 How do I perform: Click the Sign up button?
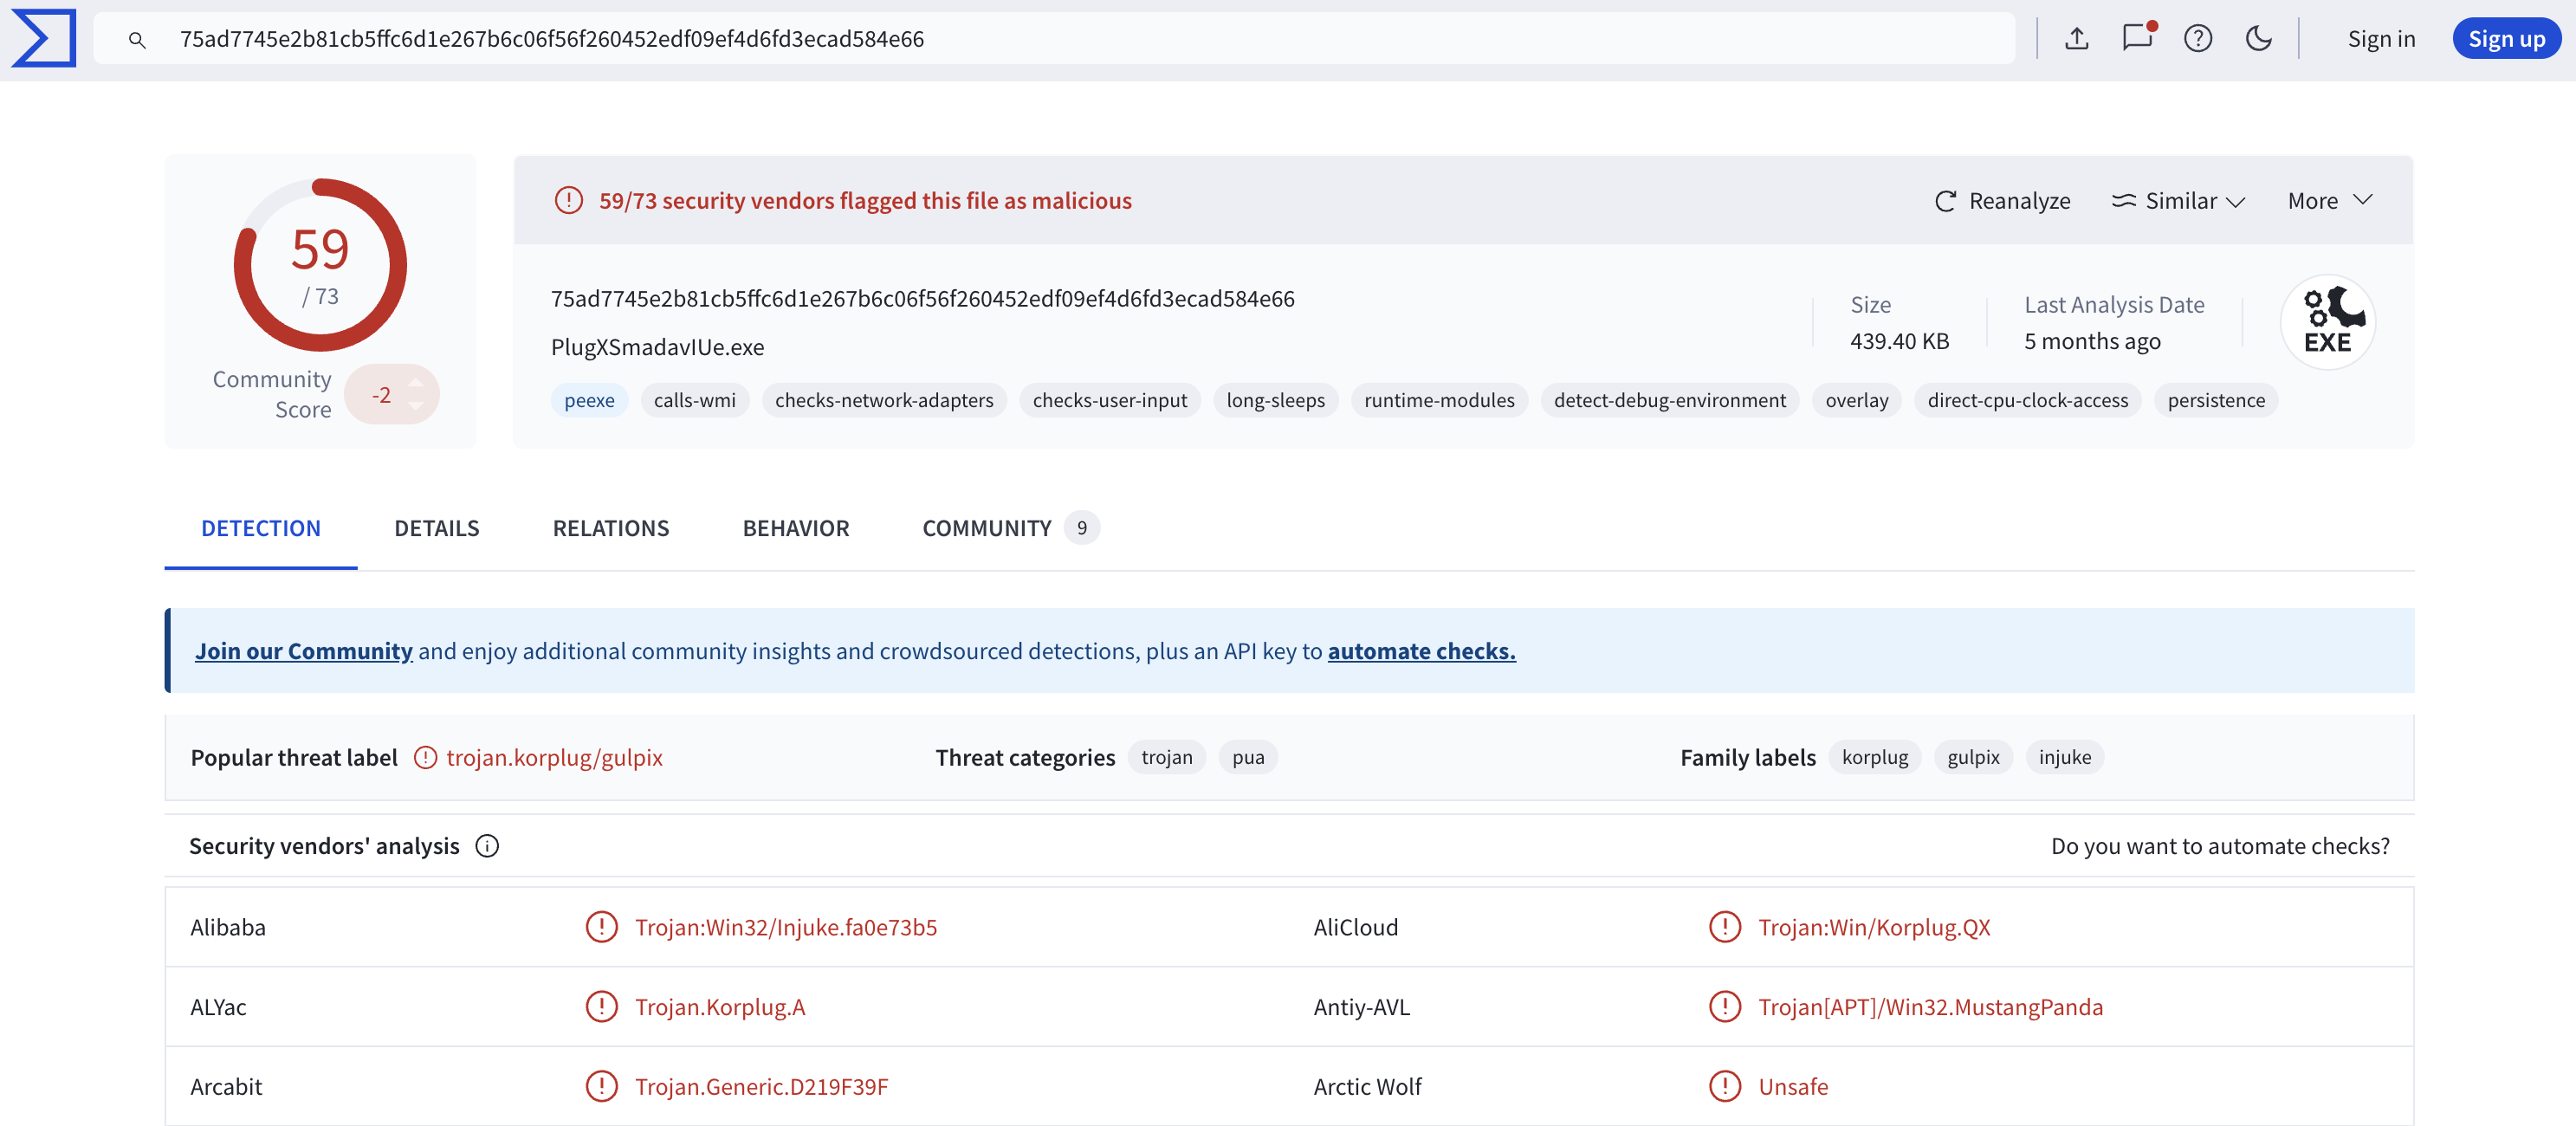click(2506, 39)
